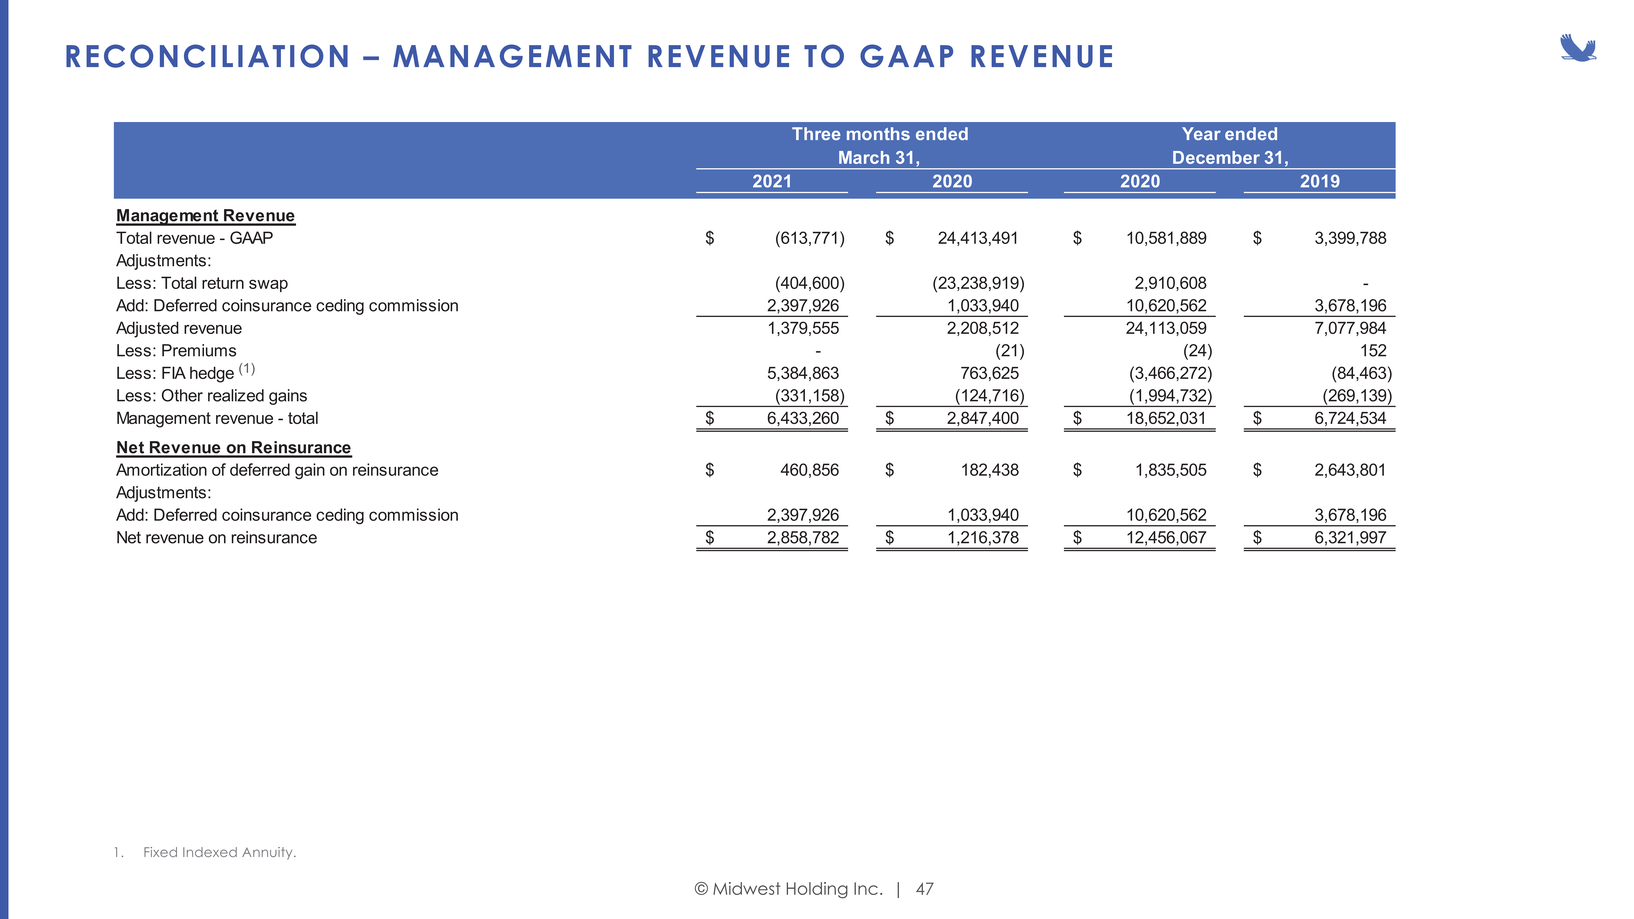Select the value 7,077,984
Viewport: 1634px width, 919px height.
click(x=1350, y=328)
